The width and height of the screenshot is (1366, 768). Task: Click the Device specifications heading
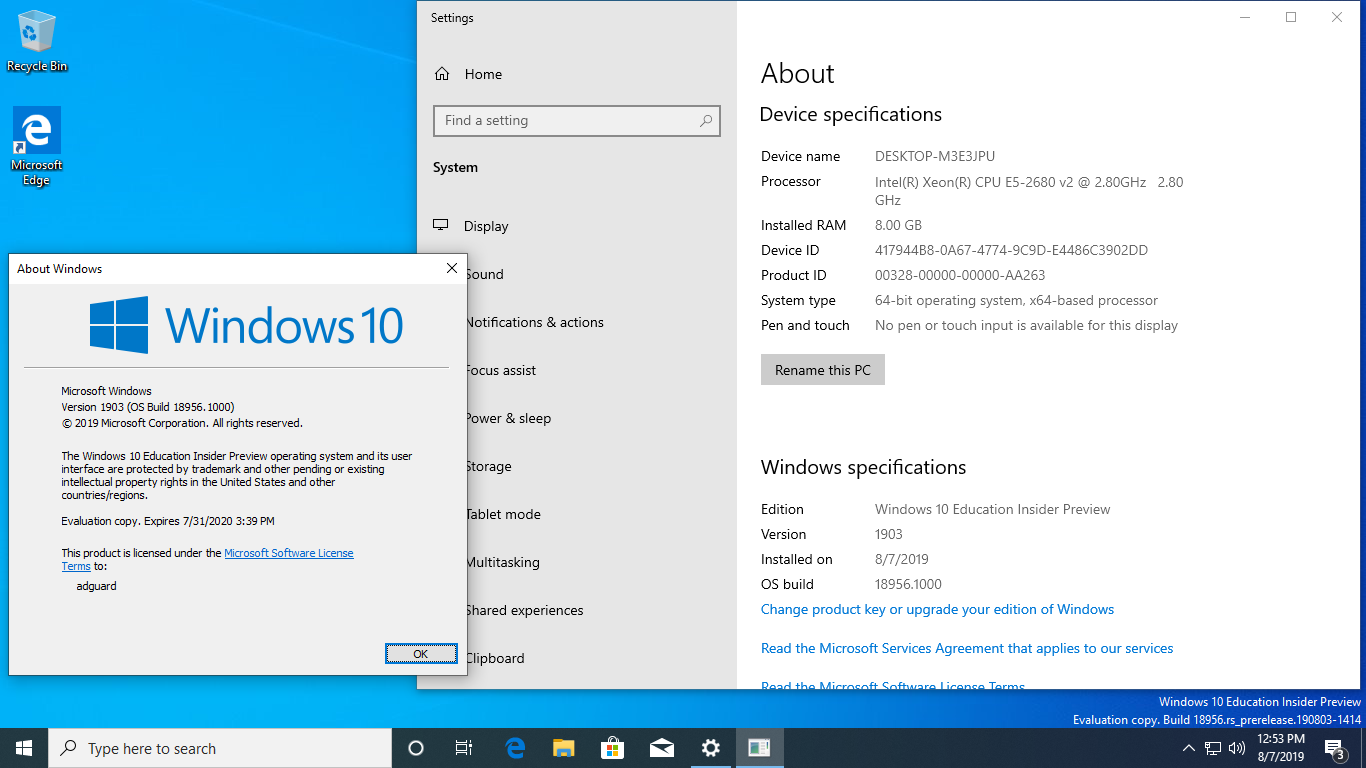click(851, 114)
